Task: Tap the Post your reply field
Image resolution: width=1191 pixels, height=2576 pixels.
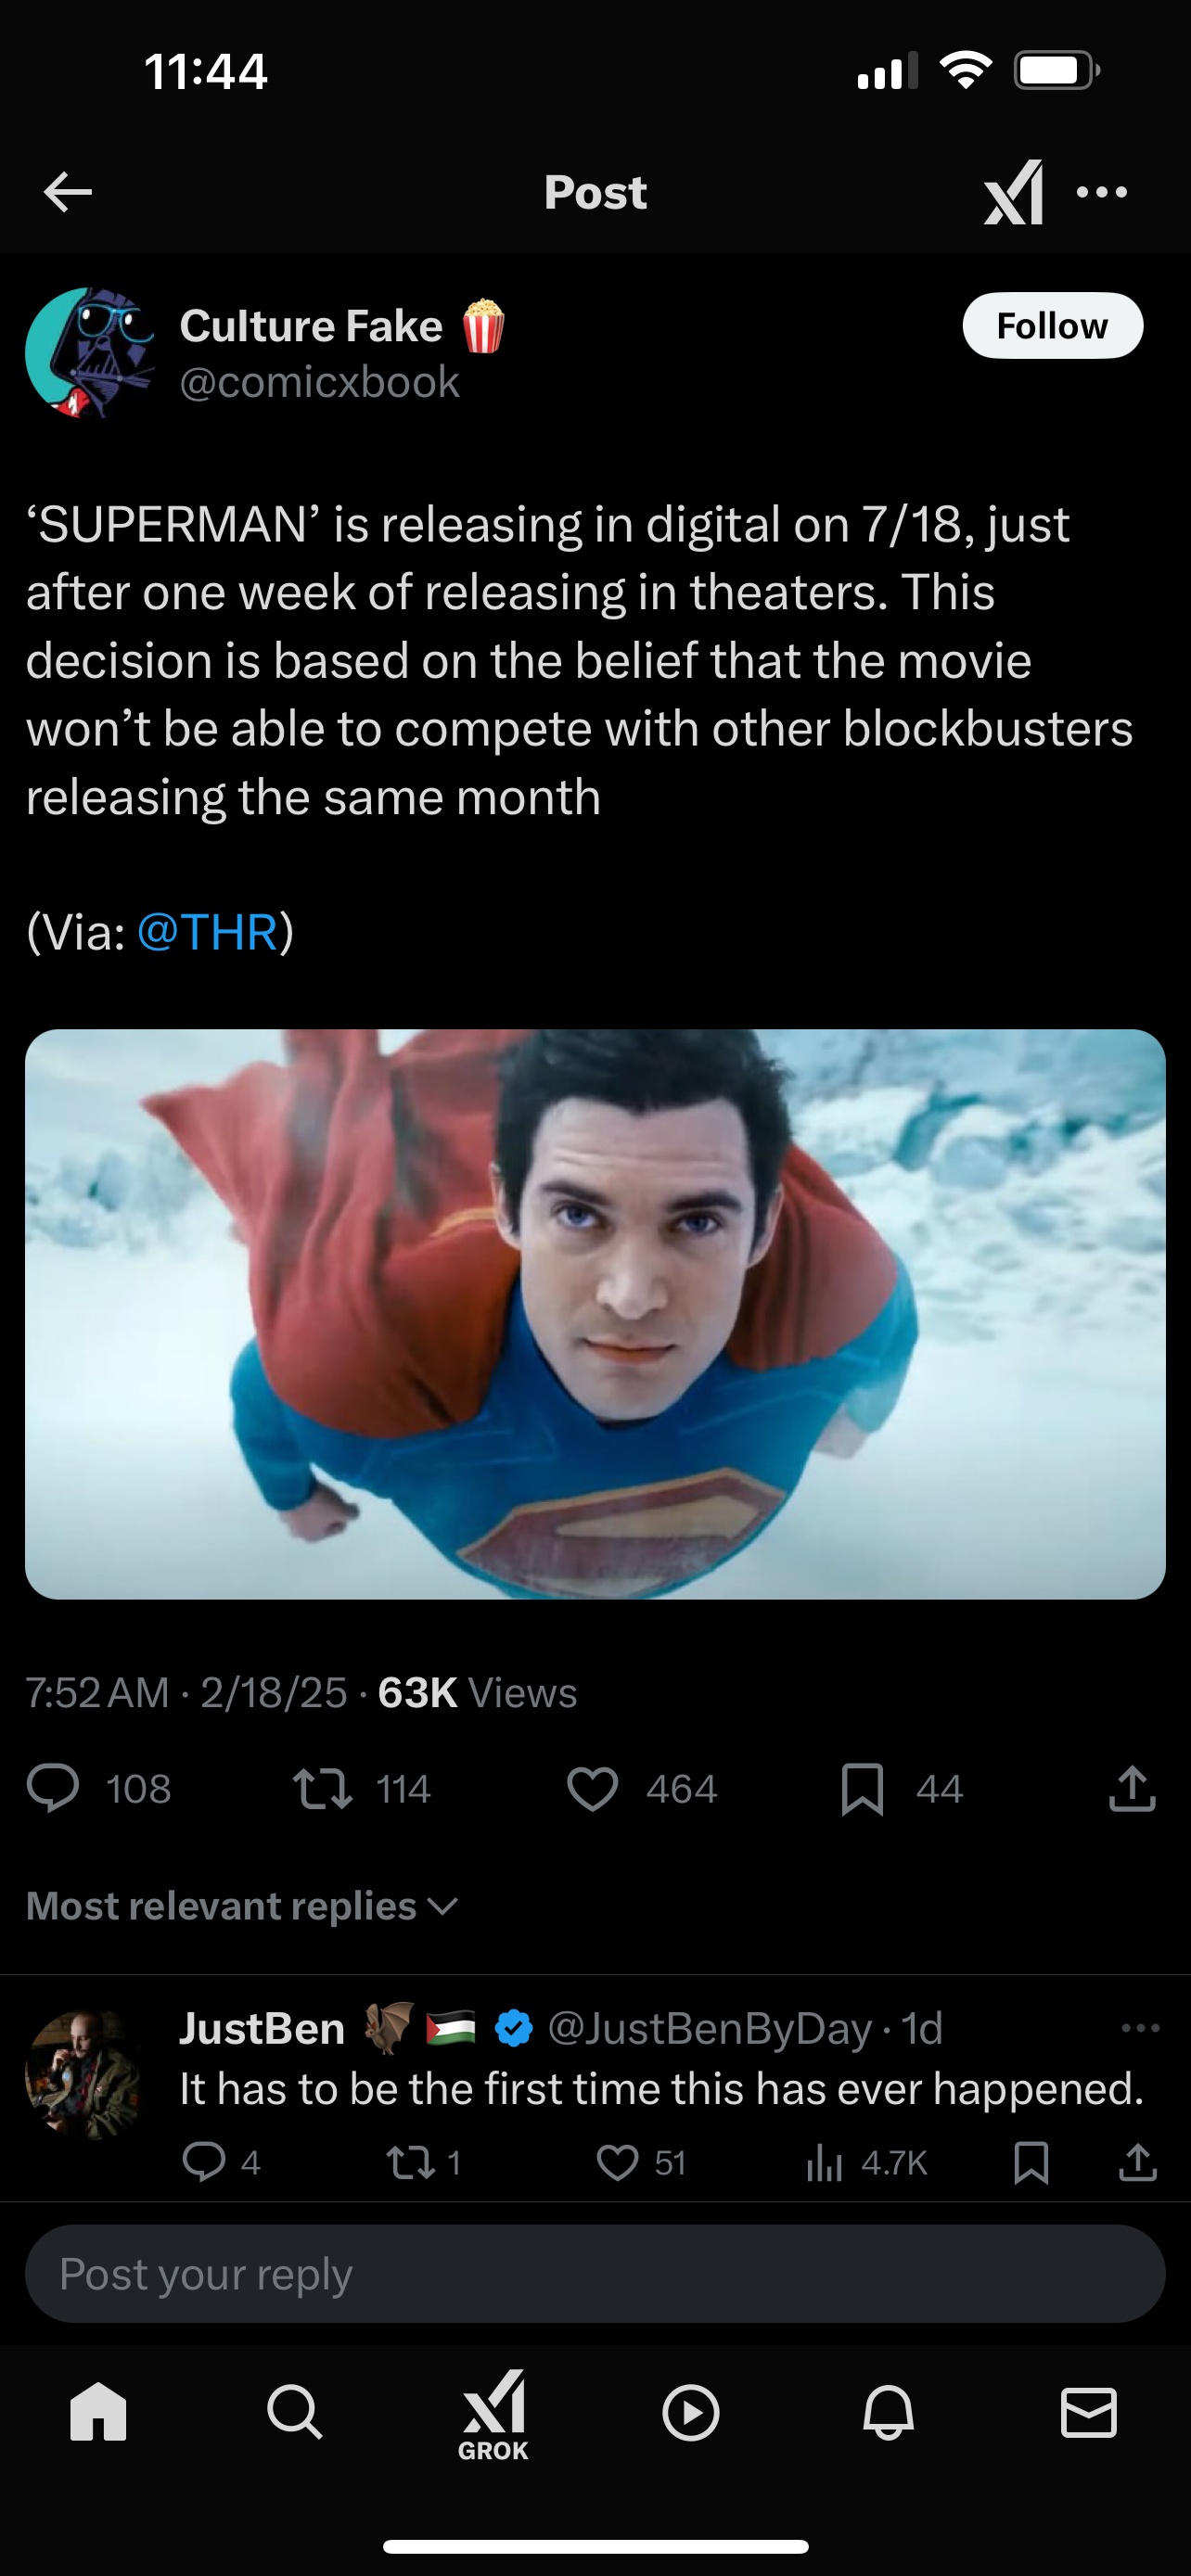Action: (x=595, y=2274)
